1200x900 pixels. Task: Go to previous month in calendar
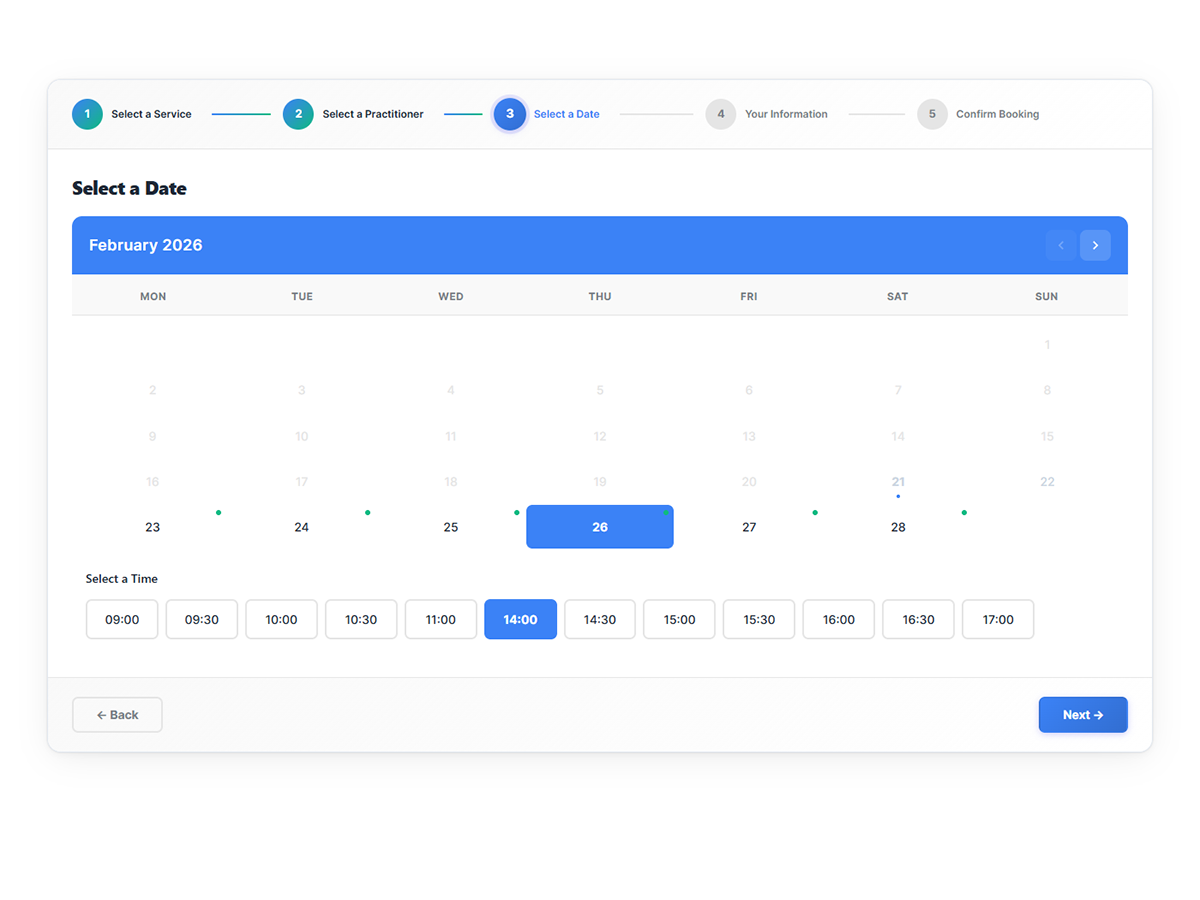pyautogui.click(x=1061, y=245)
